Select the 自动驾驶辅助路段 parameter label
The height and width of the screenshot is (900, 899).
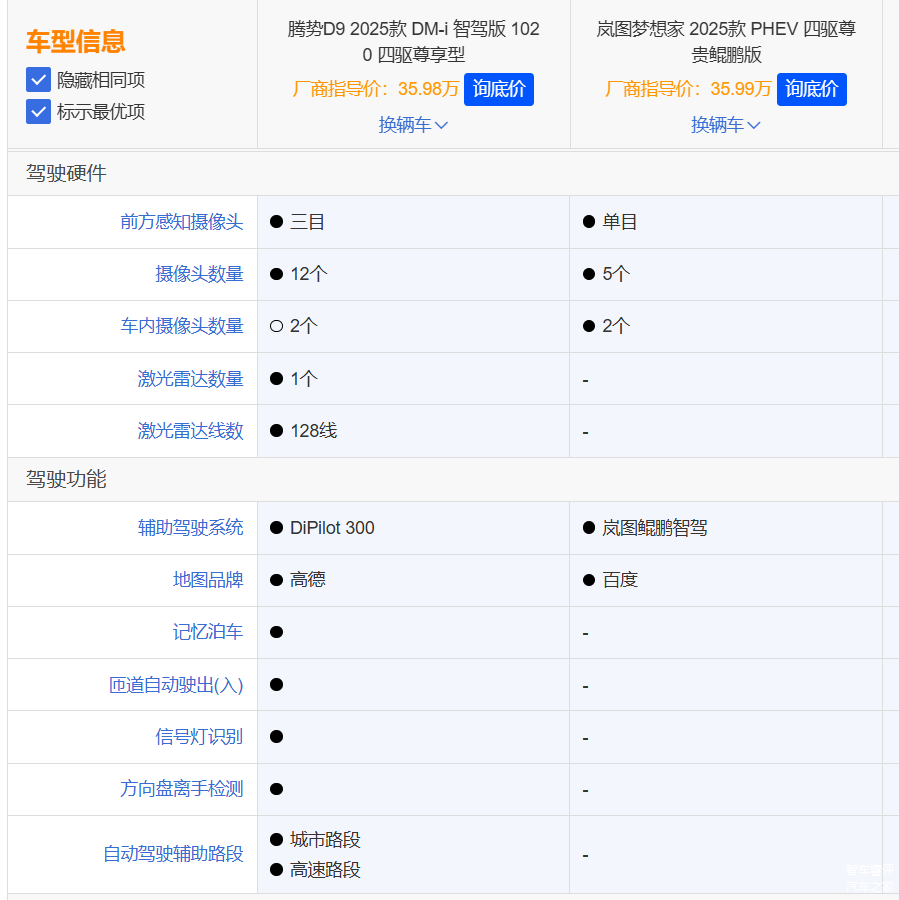click(173, 854)
